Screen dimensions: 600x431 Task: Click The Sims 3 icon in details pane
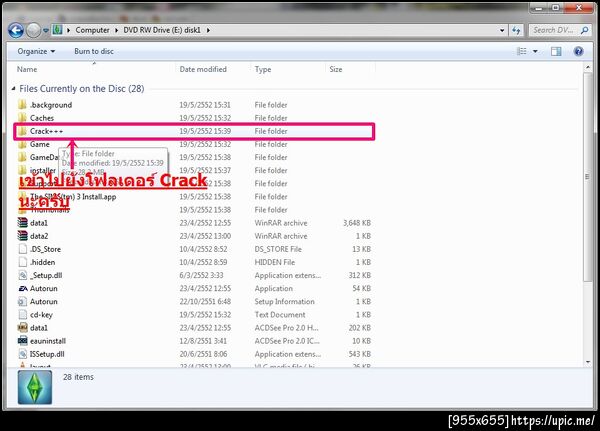click(x=34, y=387)
